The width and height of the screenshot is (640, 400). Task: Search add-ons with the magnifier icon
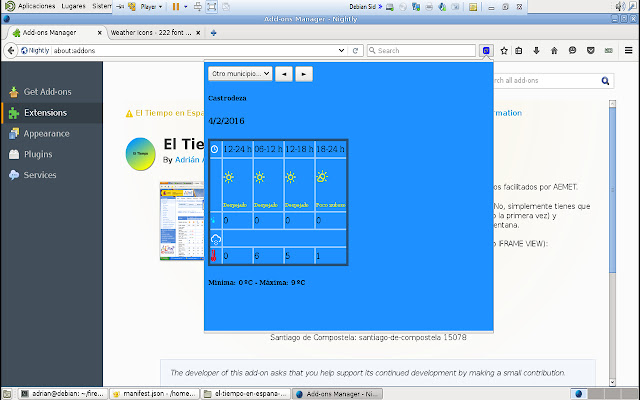point(605,81)
